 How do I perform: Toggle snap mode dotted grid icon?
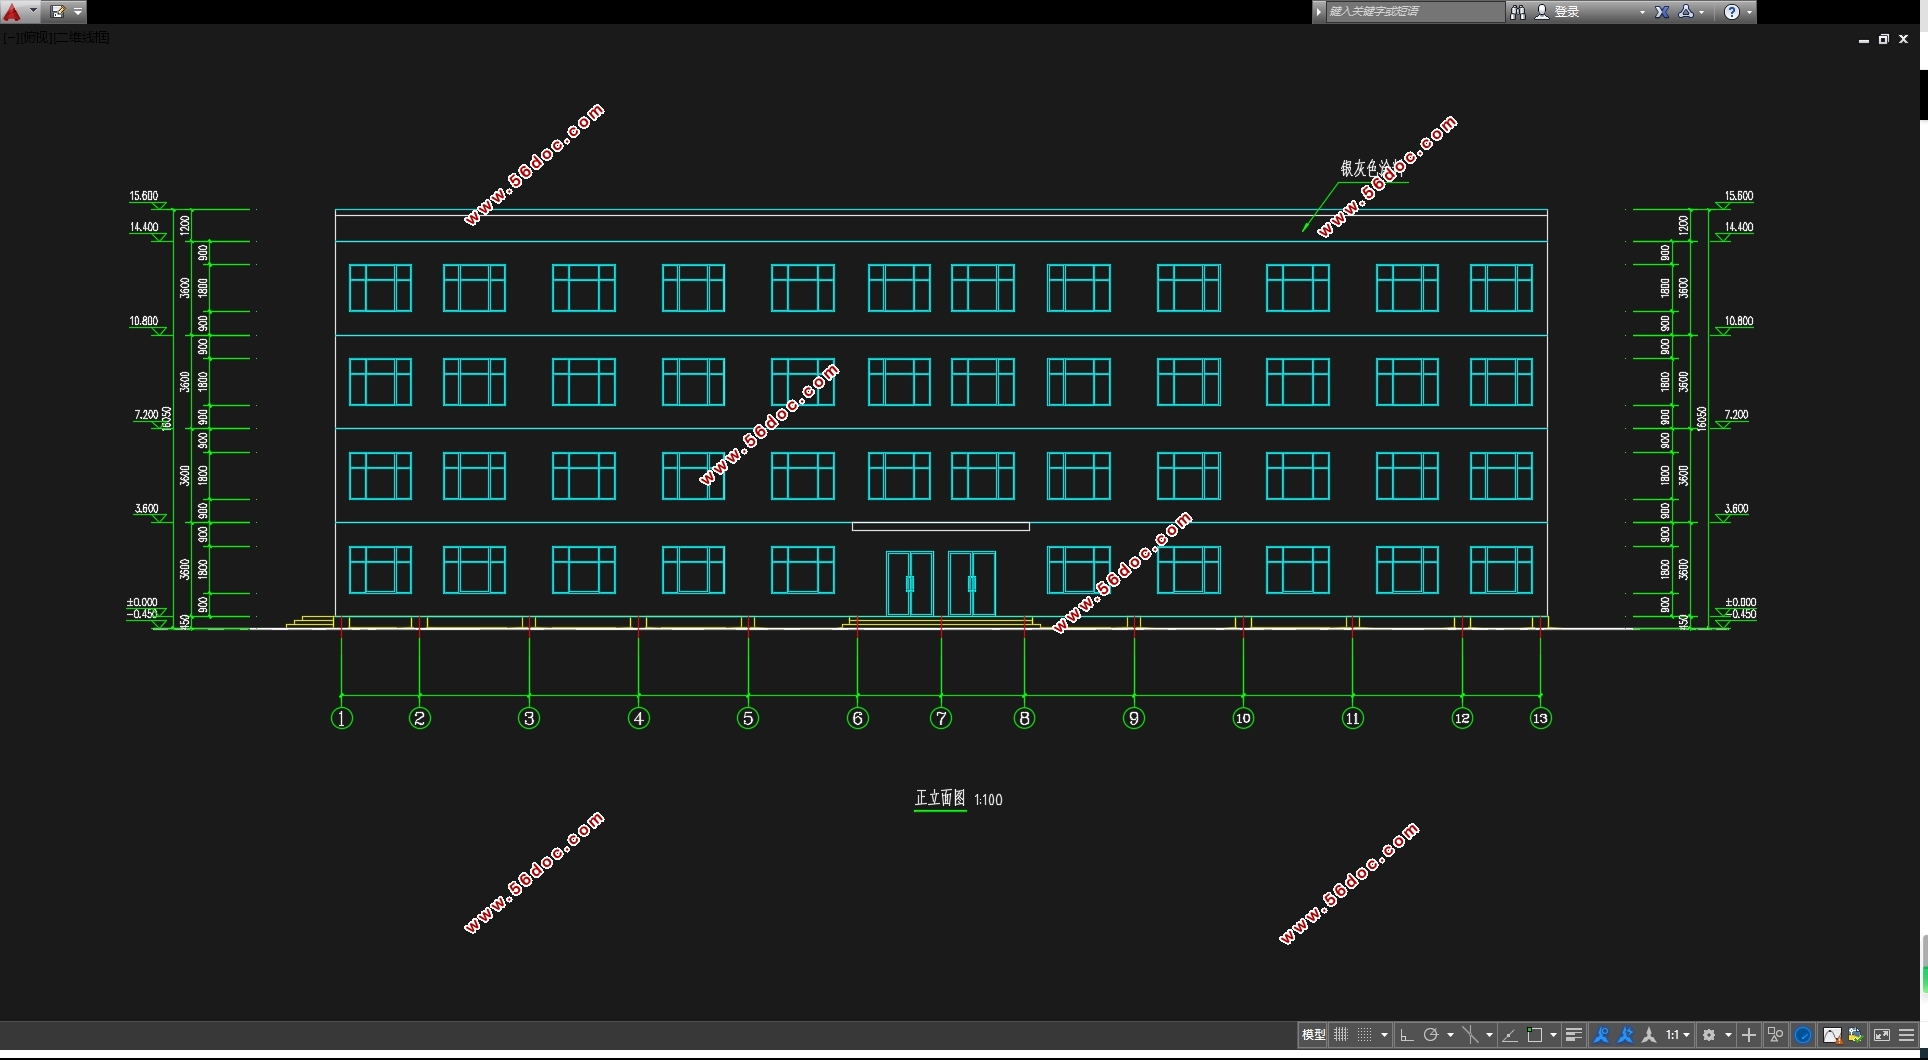coord(1364,1035)
